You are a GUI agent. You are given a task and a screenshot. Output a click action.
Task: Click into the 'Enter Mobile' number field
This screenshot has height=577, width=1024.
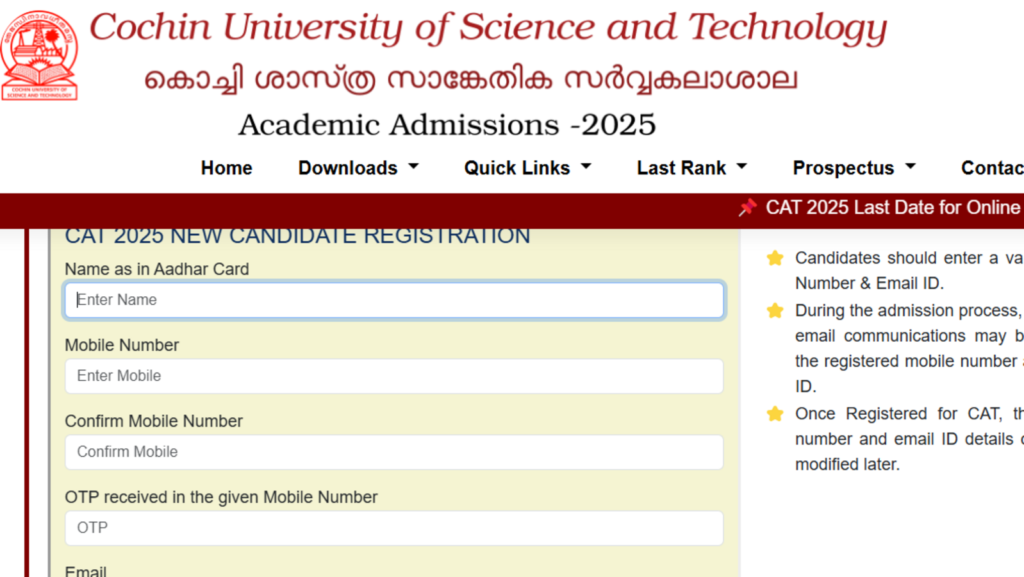point(394,376)
